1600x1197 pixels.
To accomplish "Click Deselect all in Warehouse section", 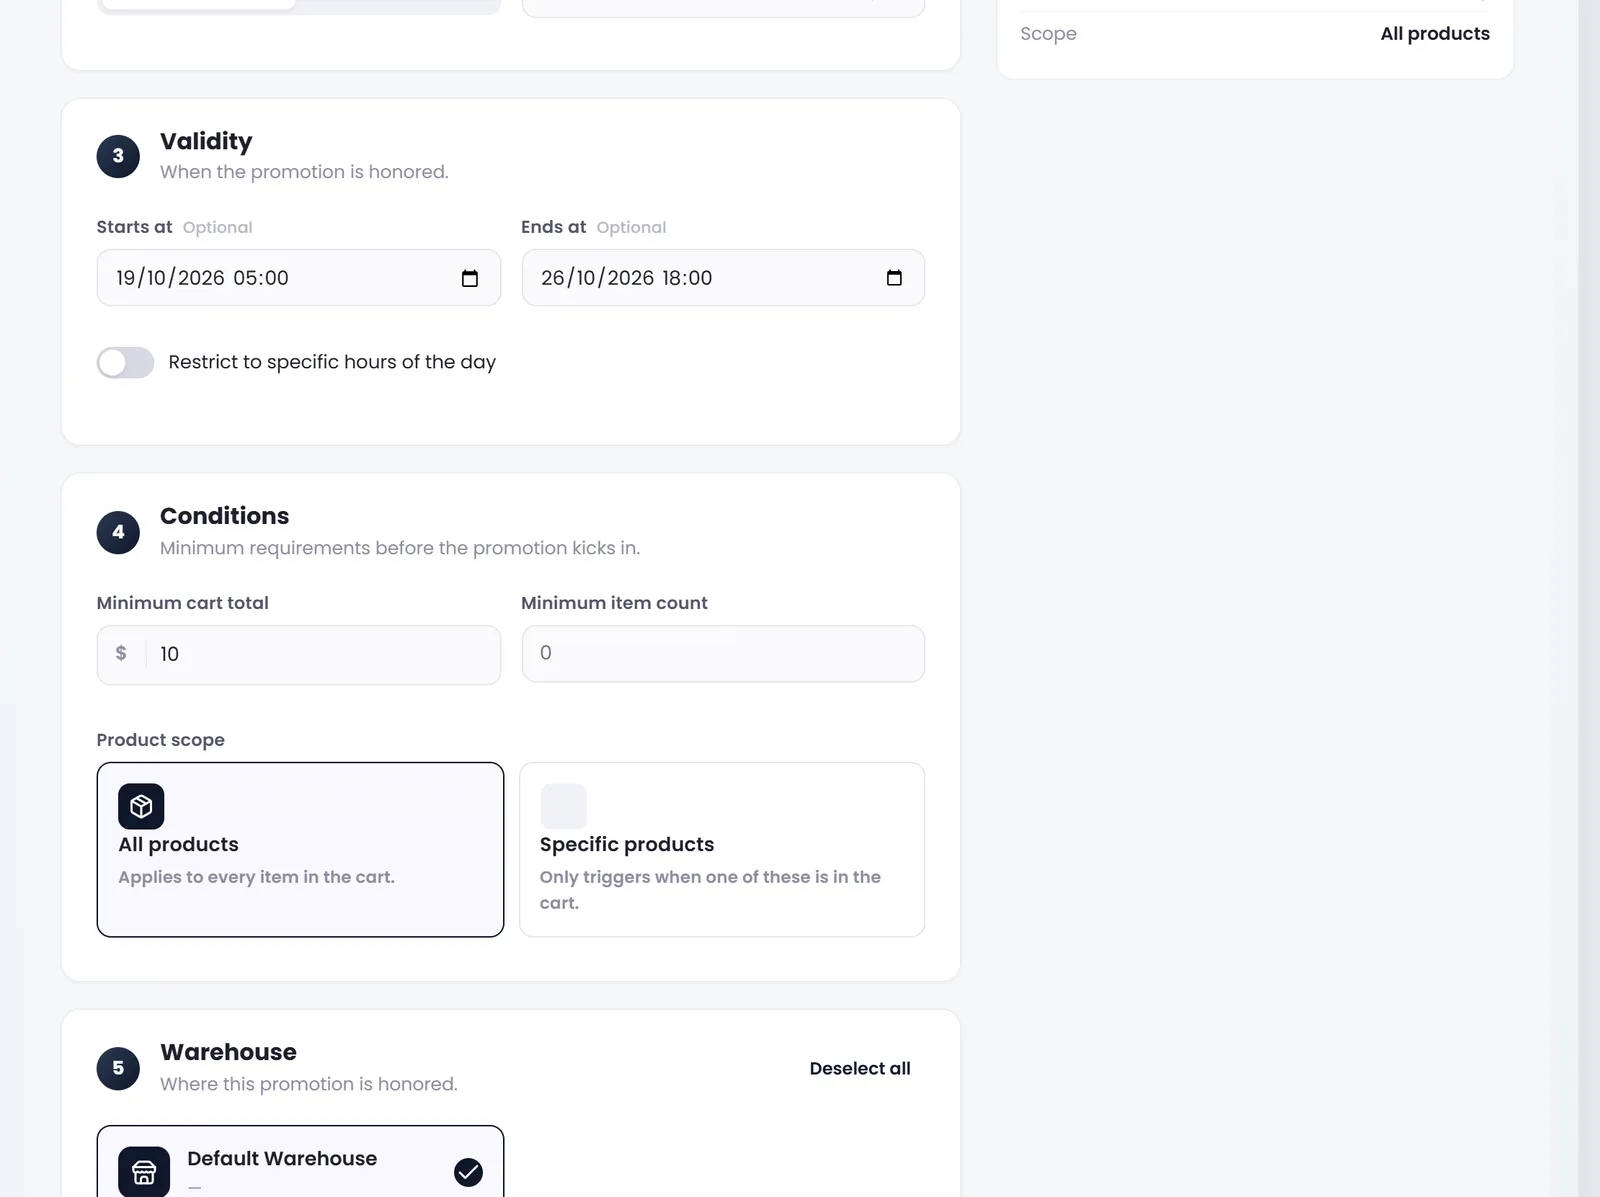I will 860,1068.
